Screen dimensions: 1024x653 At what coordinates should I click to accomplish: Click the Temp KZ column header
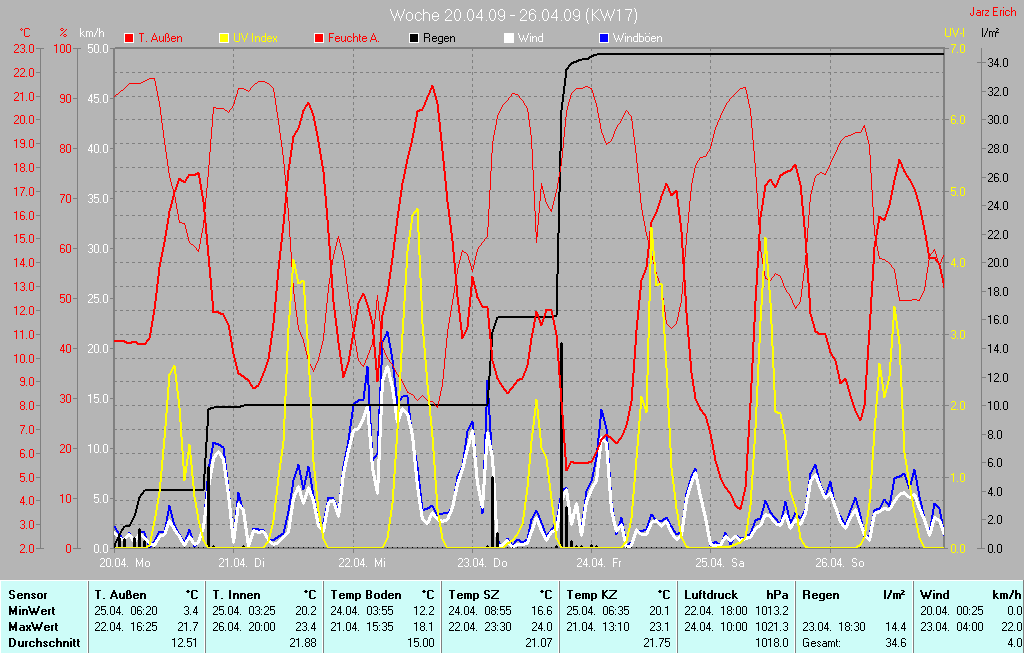click(x=592, y=595)
